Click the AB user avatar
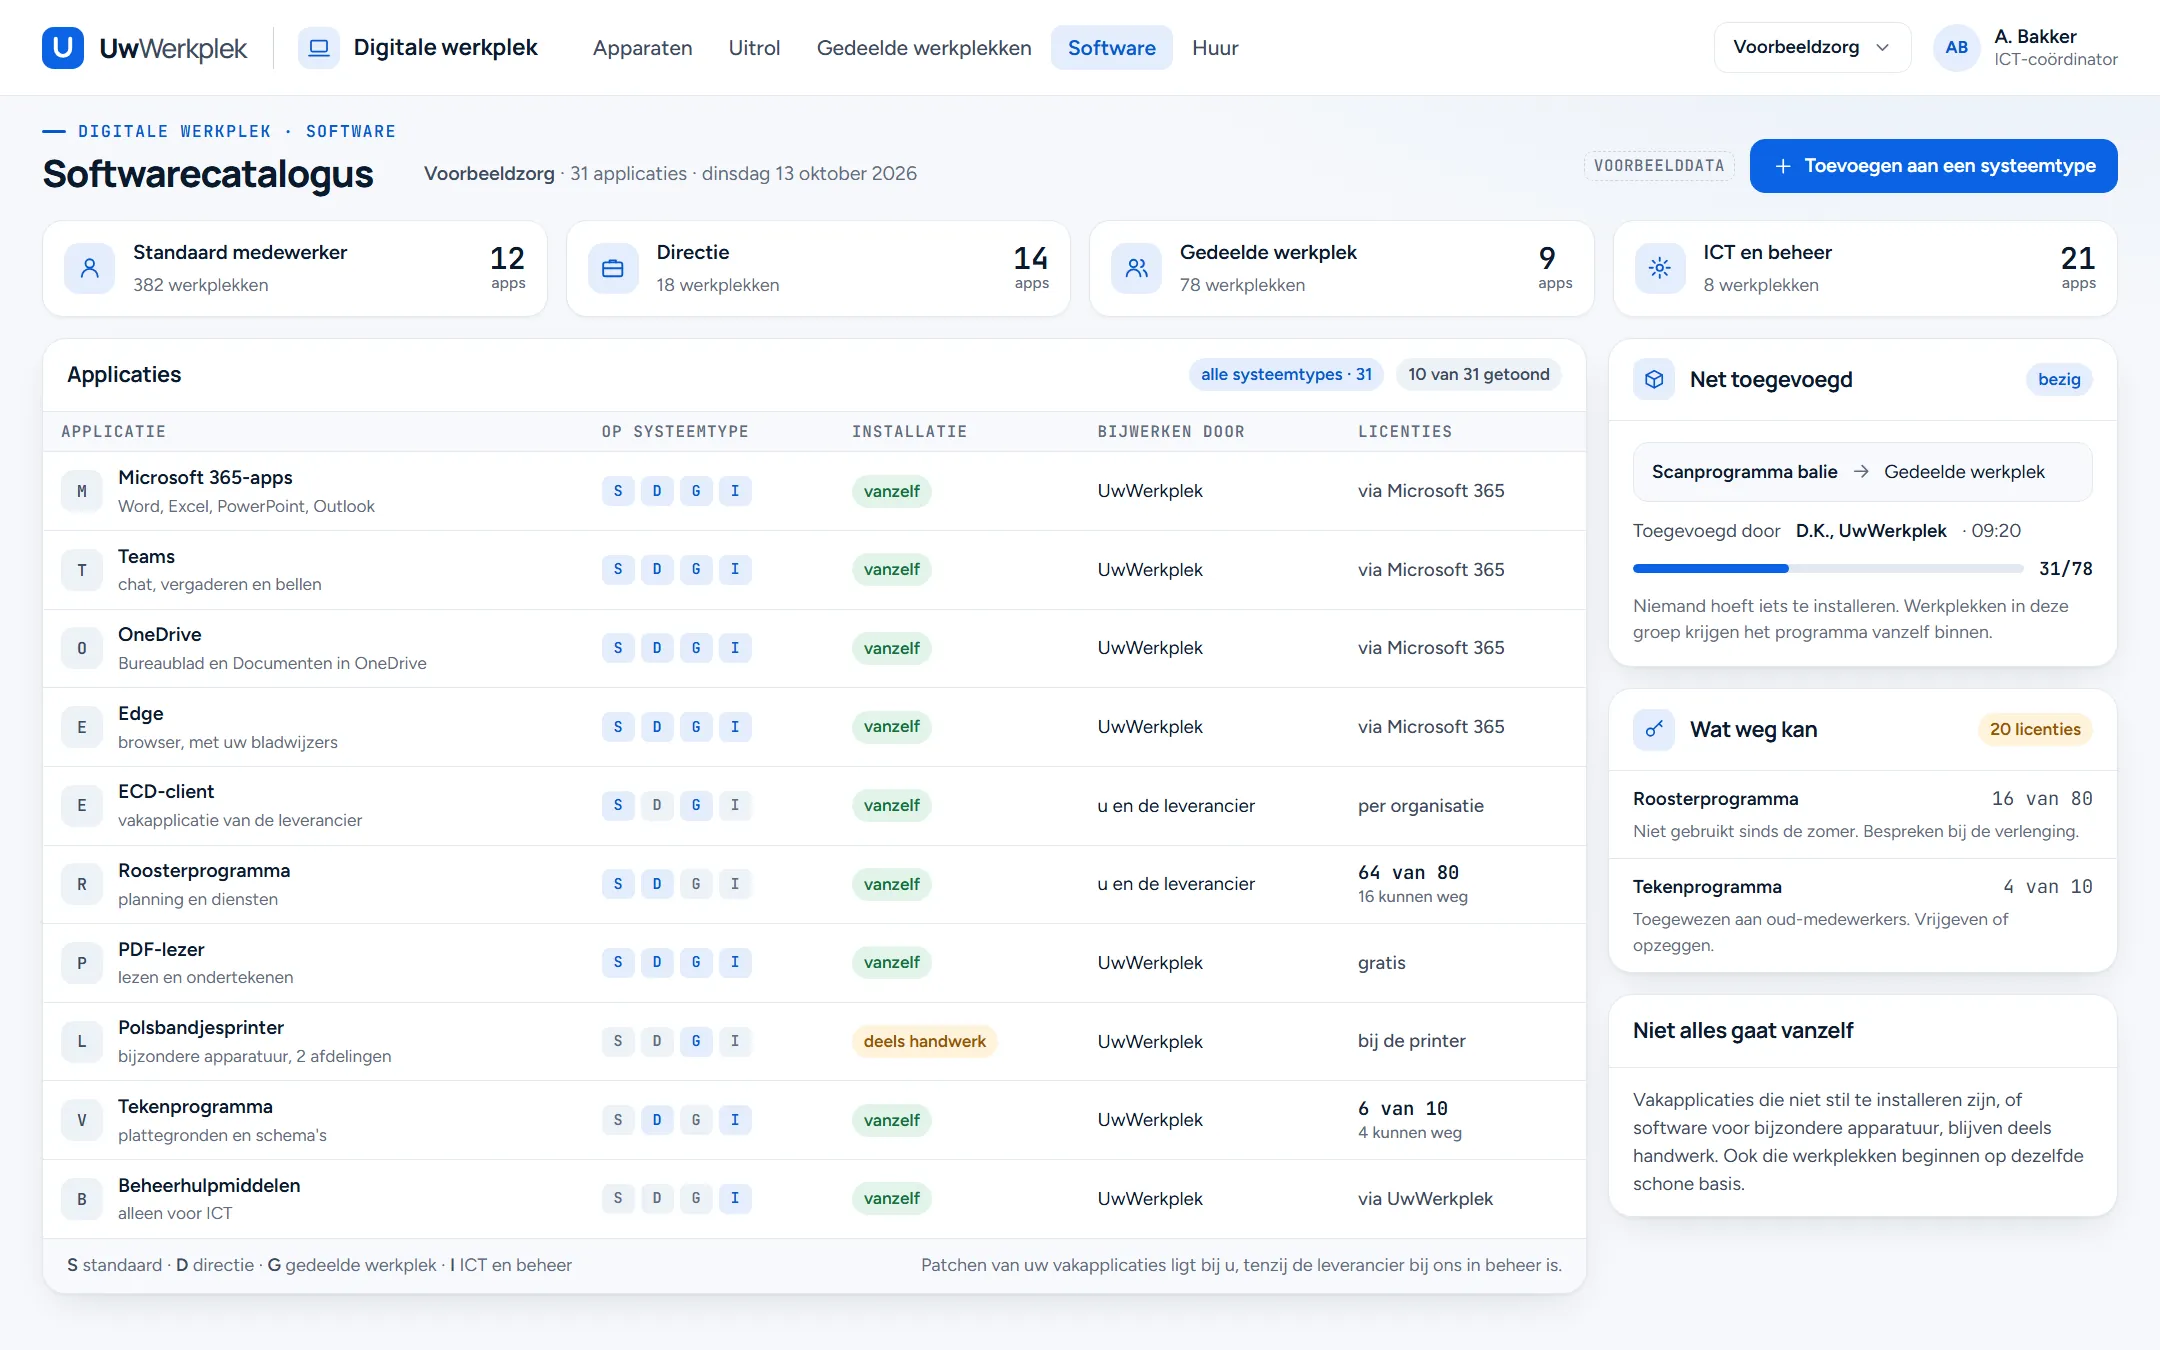This screenshot has height=1350, width=2160. tap(1957, 47)
